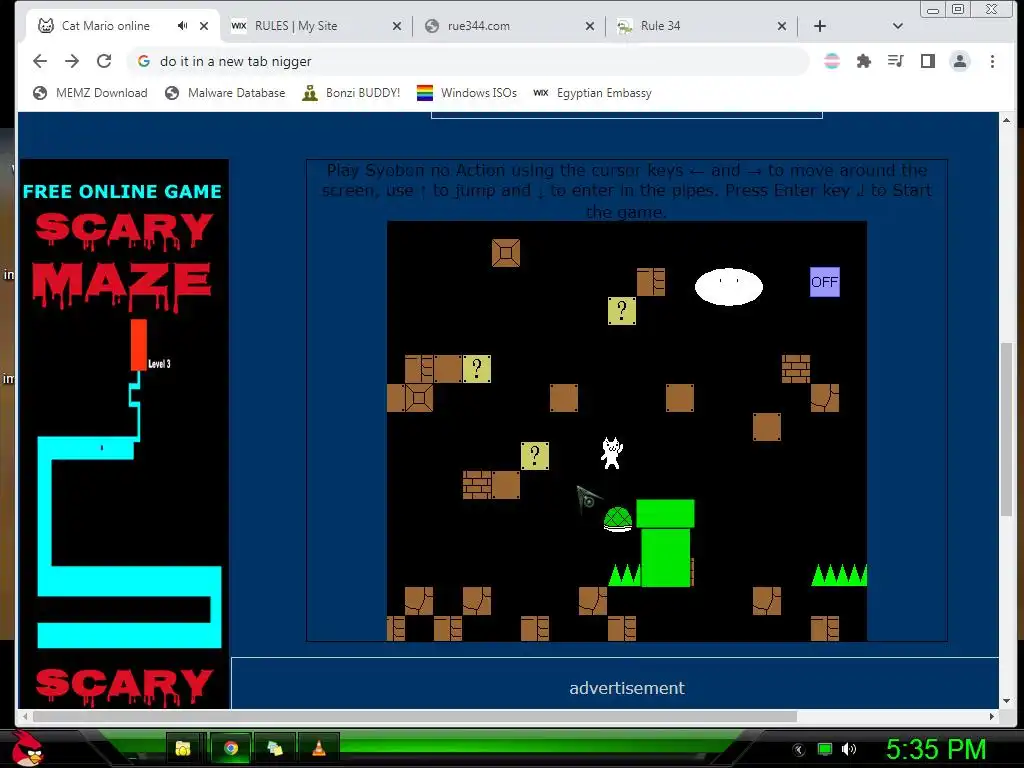Screen dimensions: 1024x768
Task: Click the white cloud in the game
Action: tap(729, 287)
